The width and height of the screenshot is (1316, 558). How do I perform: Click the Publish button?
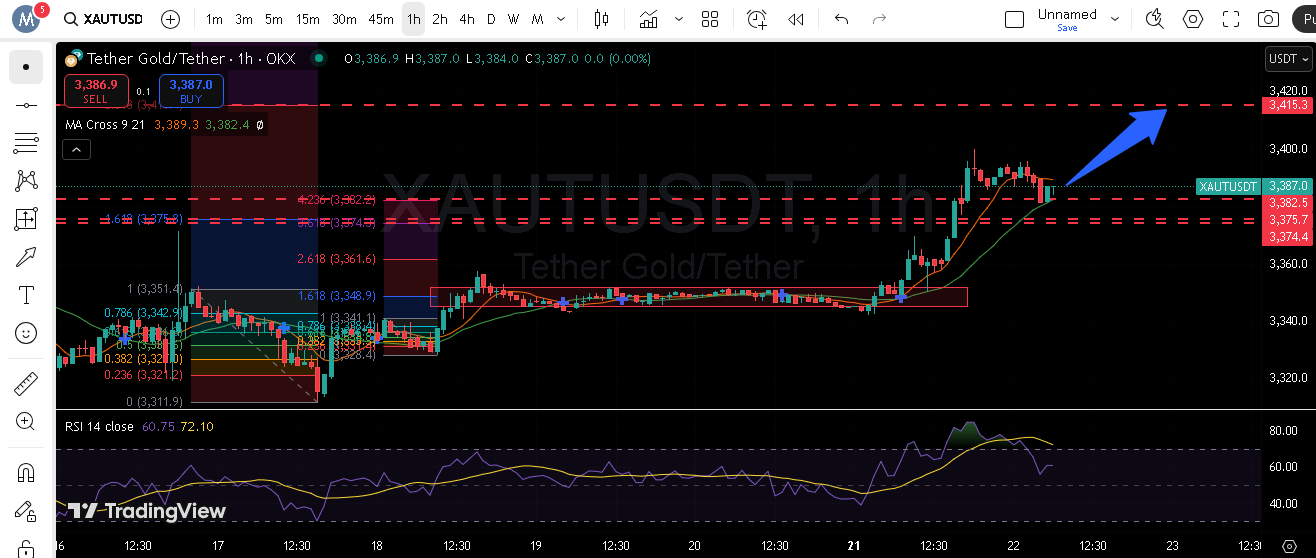click(x=1304, y=19)
